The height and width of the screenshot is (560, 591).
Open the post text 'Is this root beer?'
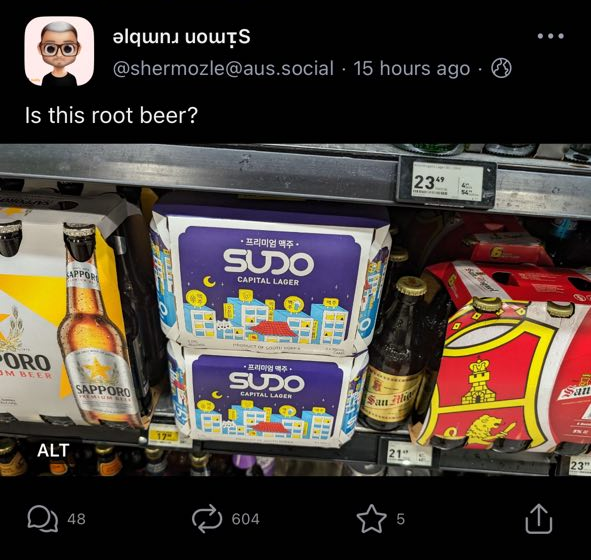[111, 115]
